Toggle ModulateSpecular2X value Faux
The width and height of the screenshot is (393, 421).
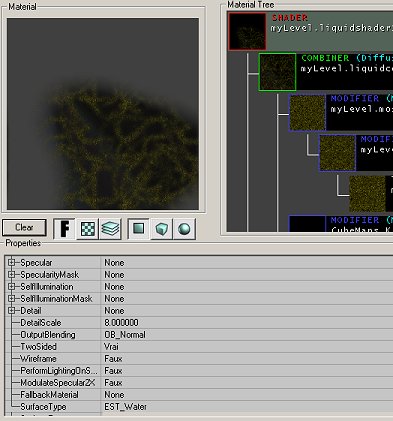click(247, 383)
